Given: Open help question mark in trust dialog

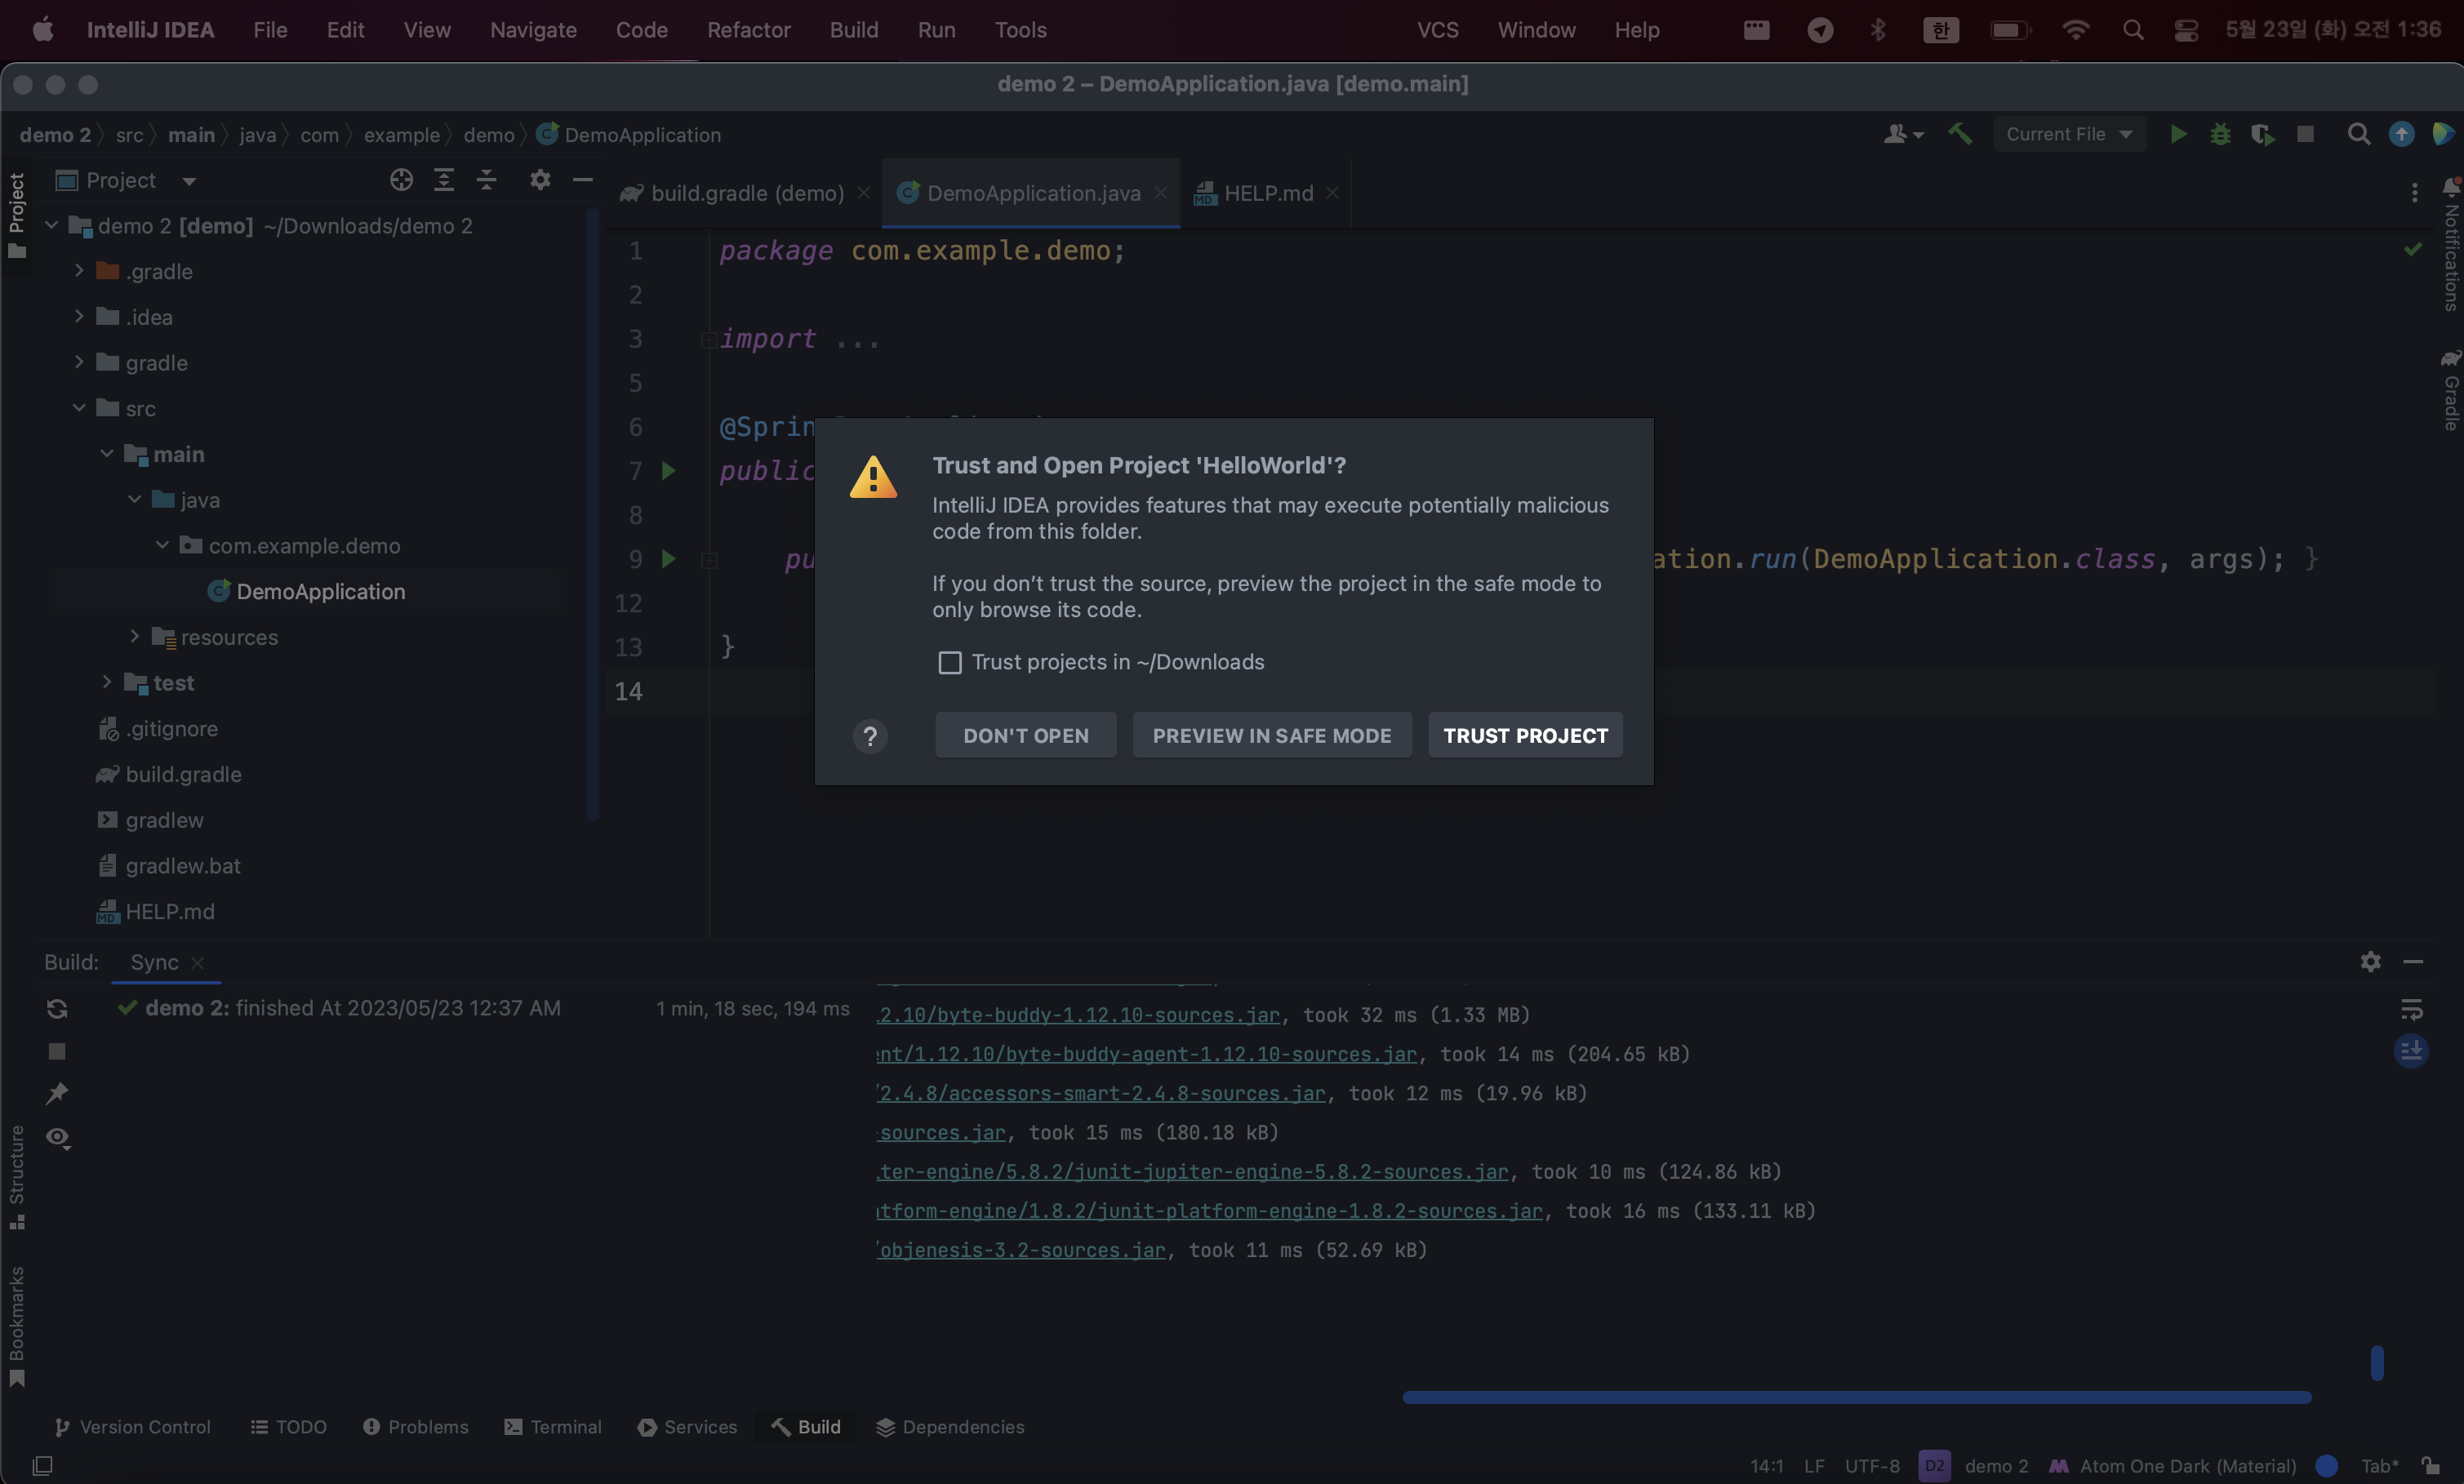Looking at the screenshot, I should [x=870, y=737].
